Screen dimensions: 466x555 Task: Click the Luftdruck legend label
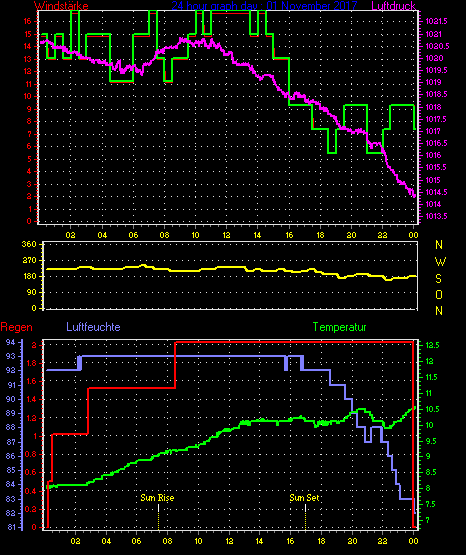tap(393, 6)
